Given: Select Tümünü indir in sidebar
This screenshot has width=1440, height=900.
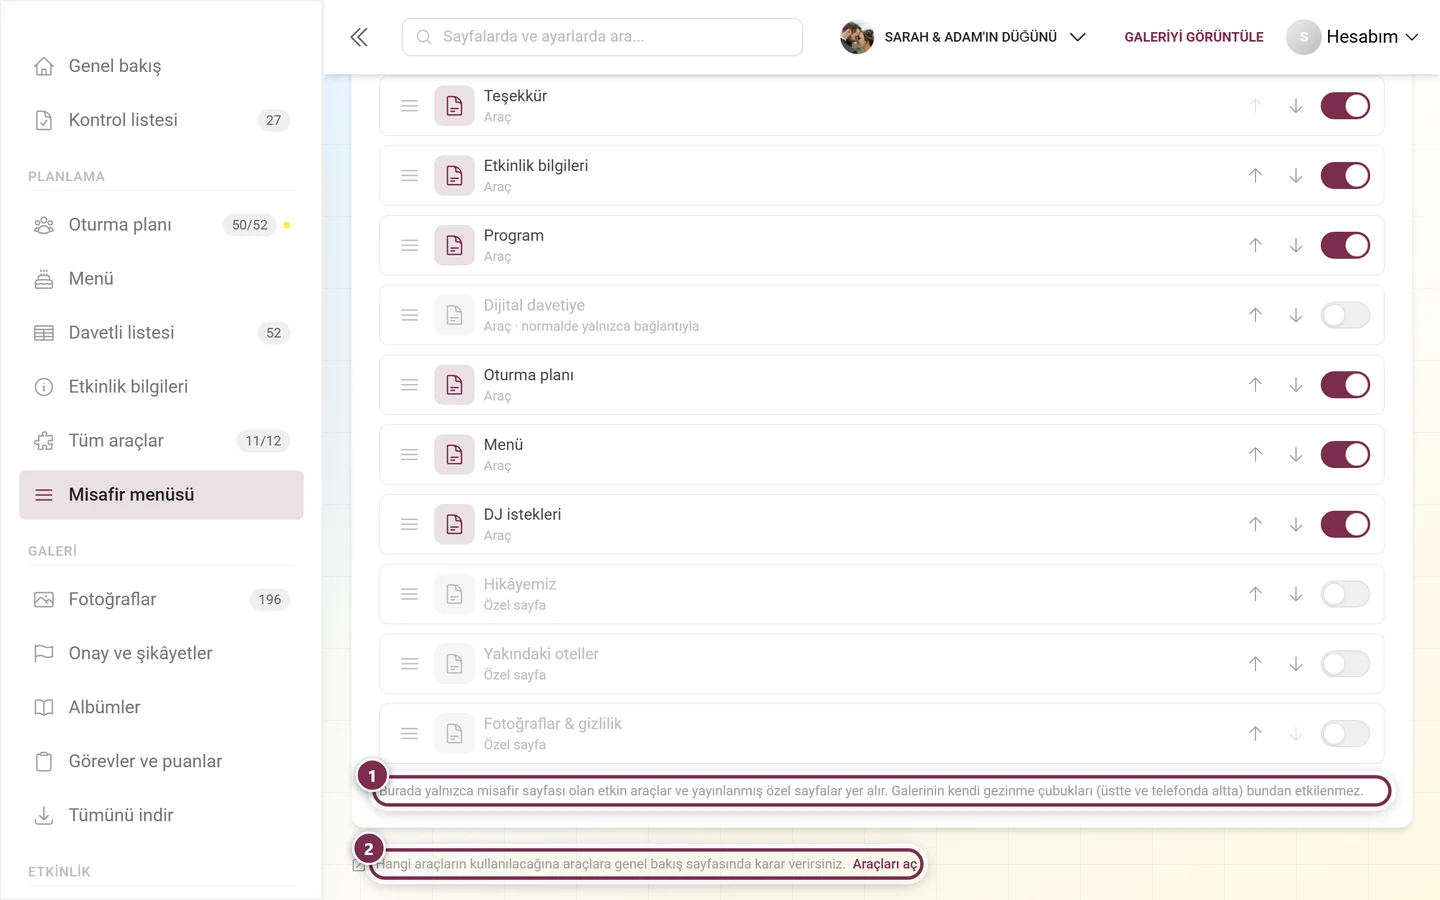Looking at the screenshot, I should [161, 816].
